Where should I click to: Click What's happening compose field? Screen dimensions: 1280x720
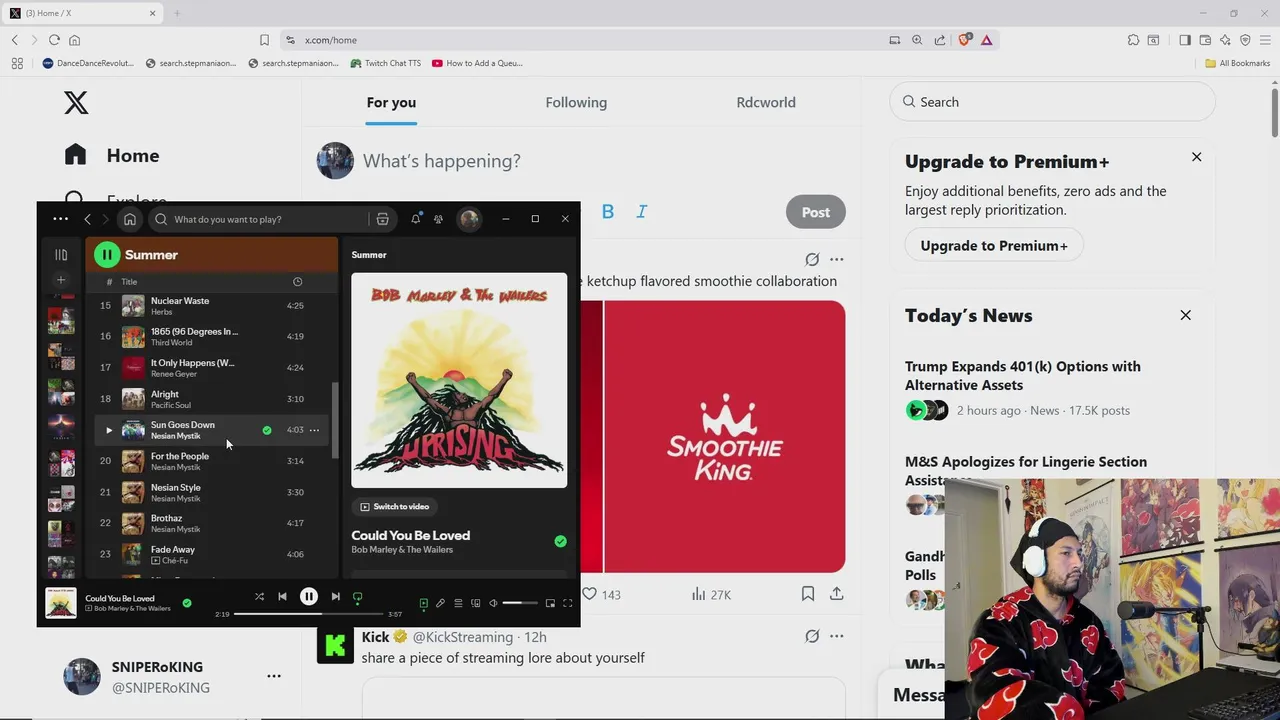tap(442, 161)
